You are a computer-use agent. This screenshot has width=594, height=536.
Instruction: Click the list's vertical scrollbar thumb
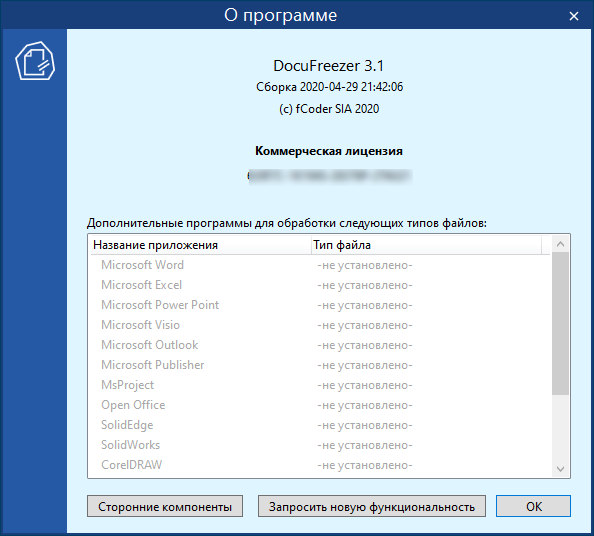point(560,324)
